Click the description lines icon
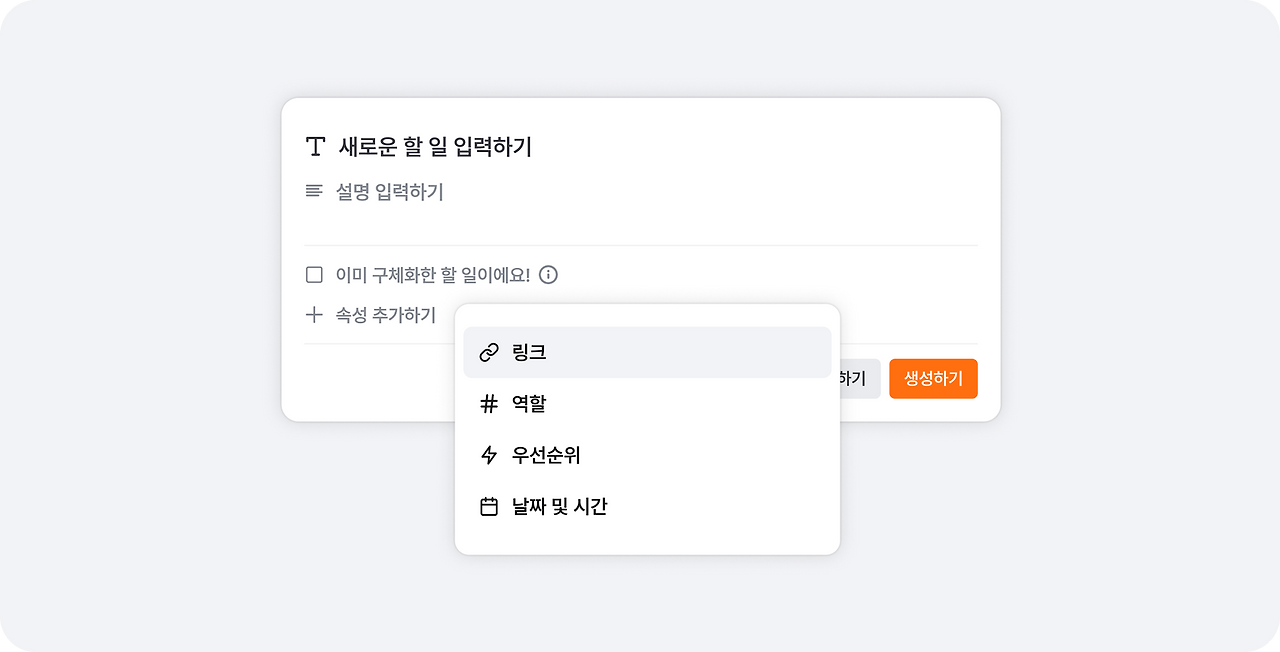 [314, 191]
